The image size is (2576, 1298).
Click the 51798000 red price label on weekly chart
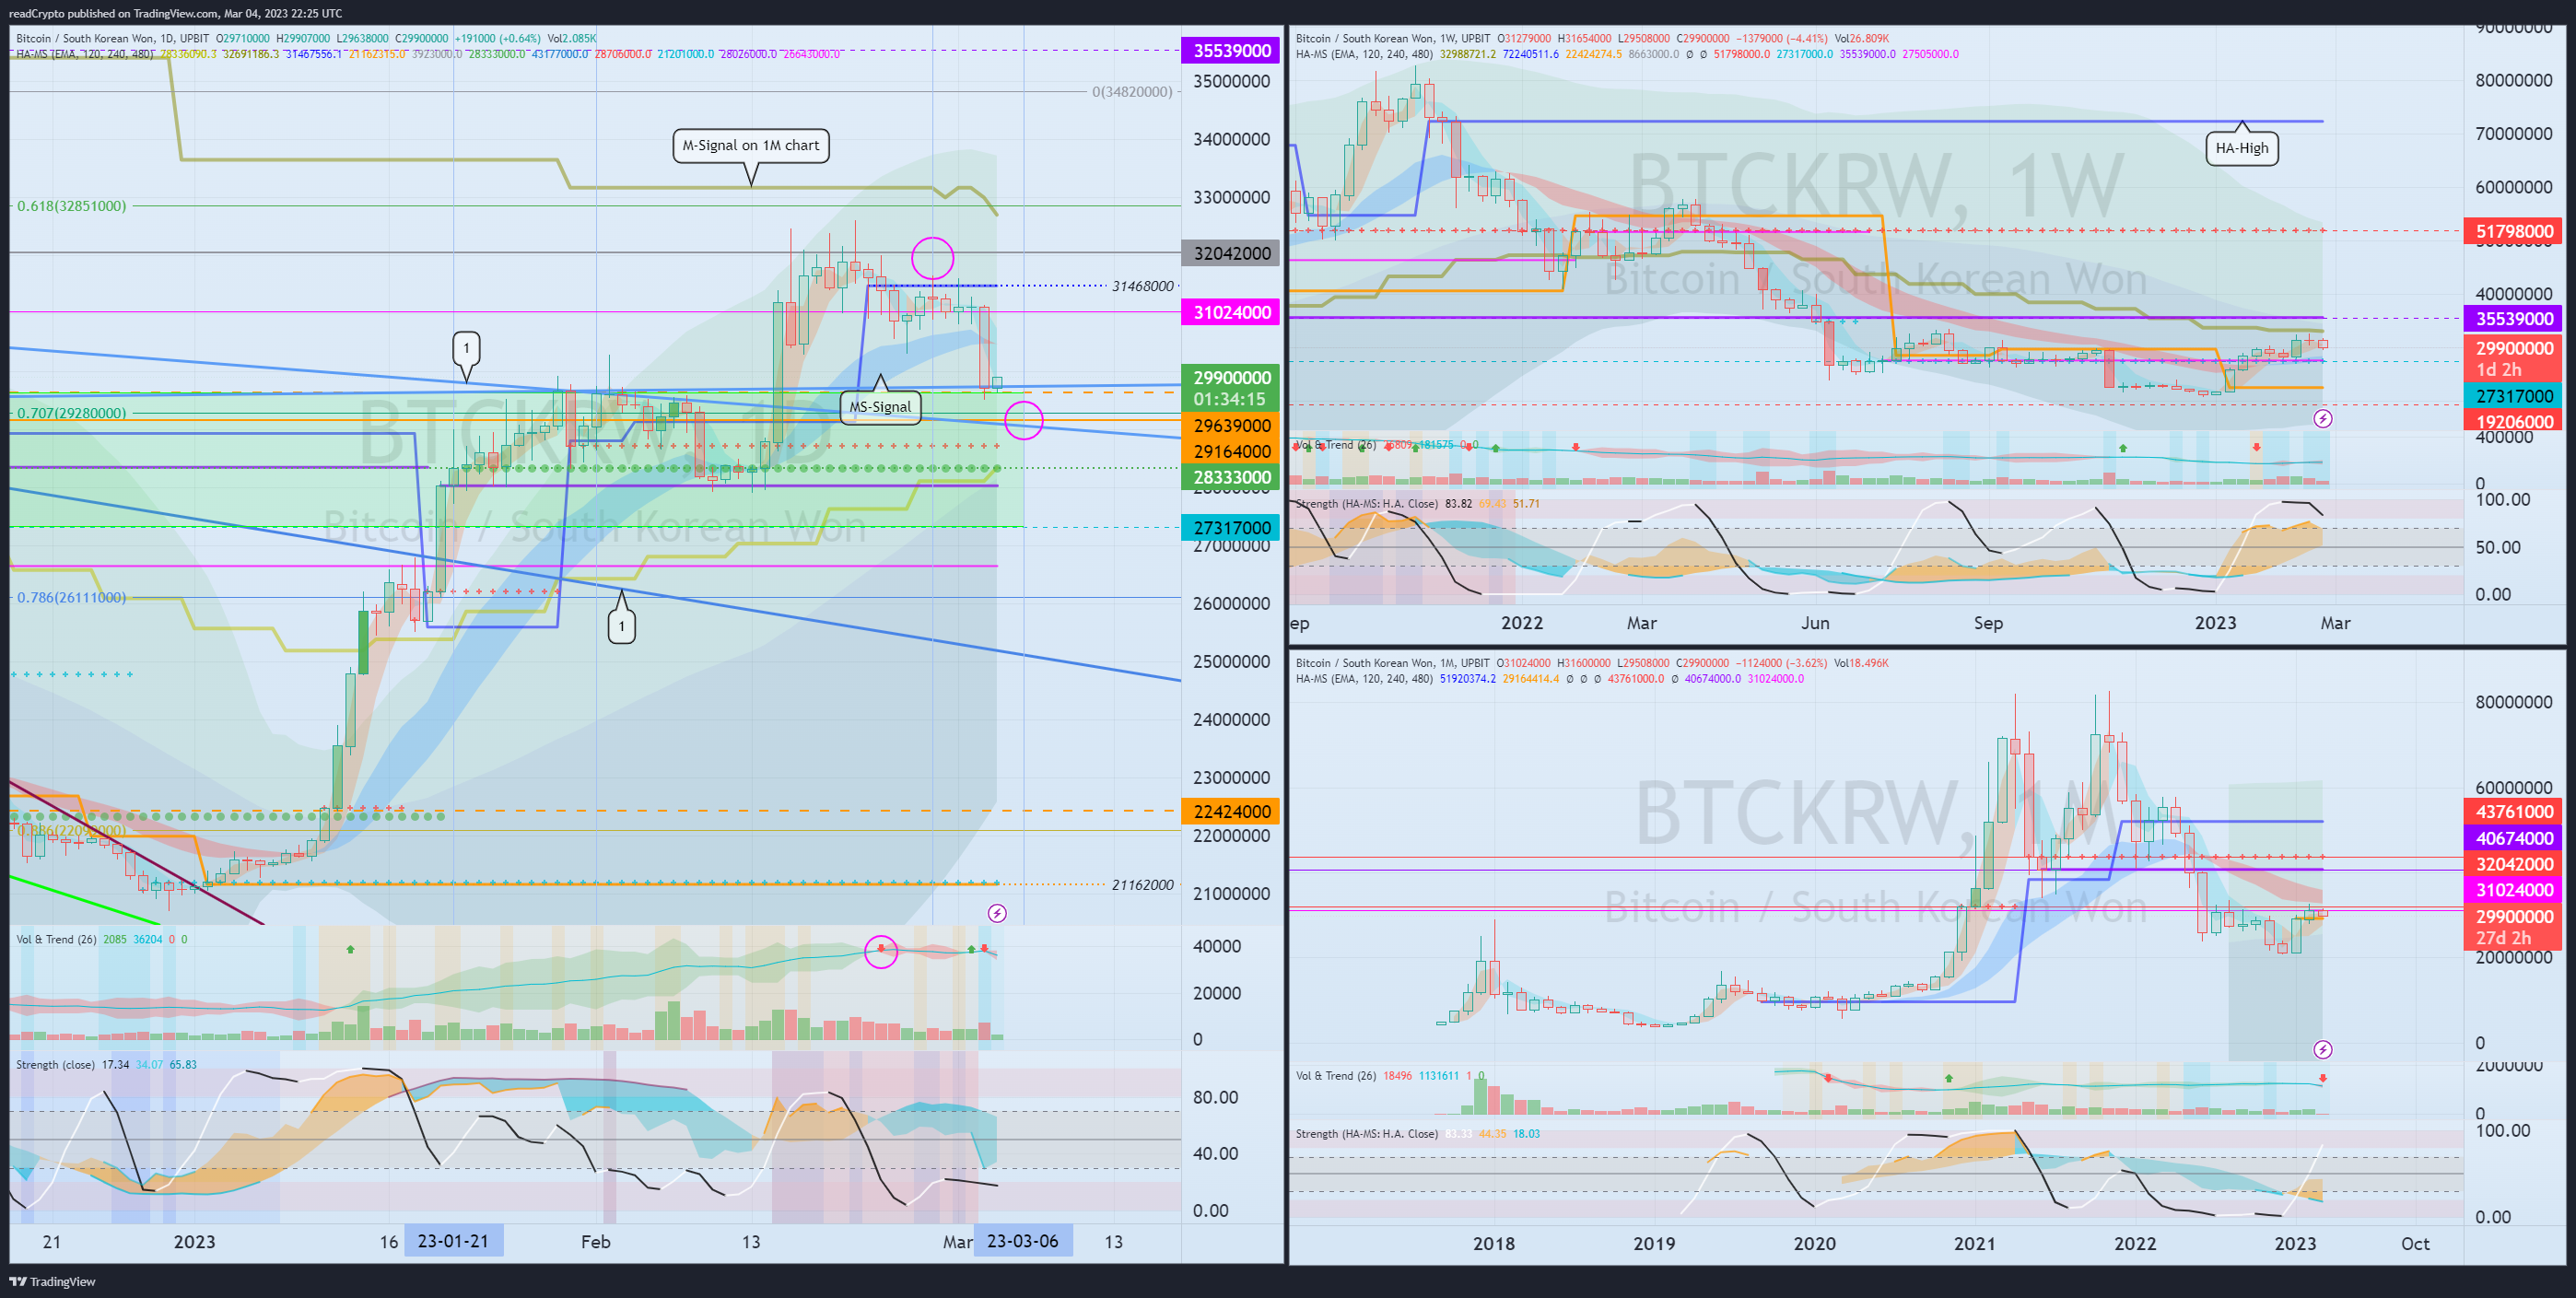2513,232
